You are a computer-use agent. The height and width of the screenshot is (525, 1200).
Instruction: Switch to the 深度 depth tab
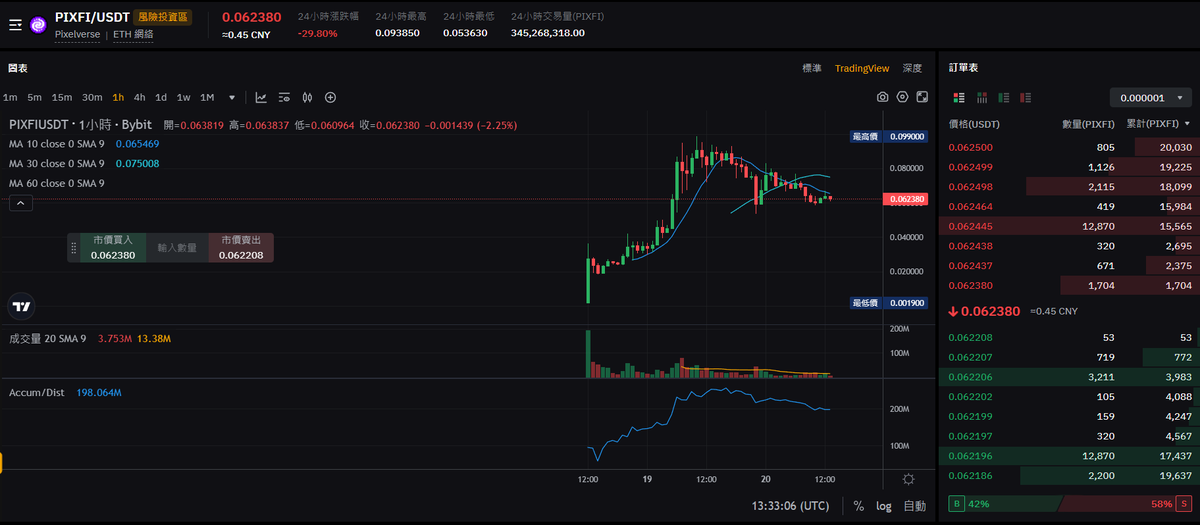pyautogui.click(x=912, y=68)
